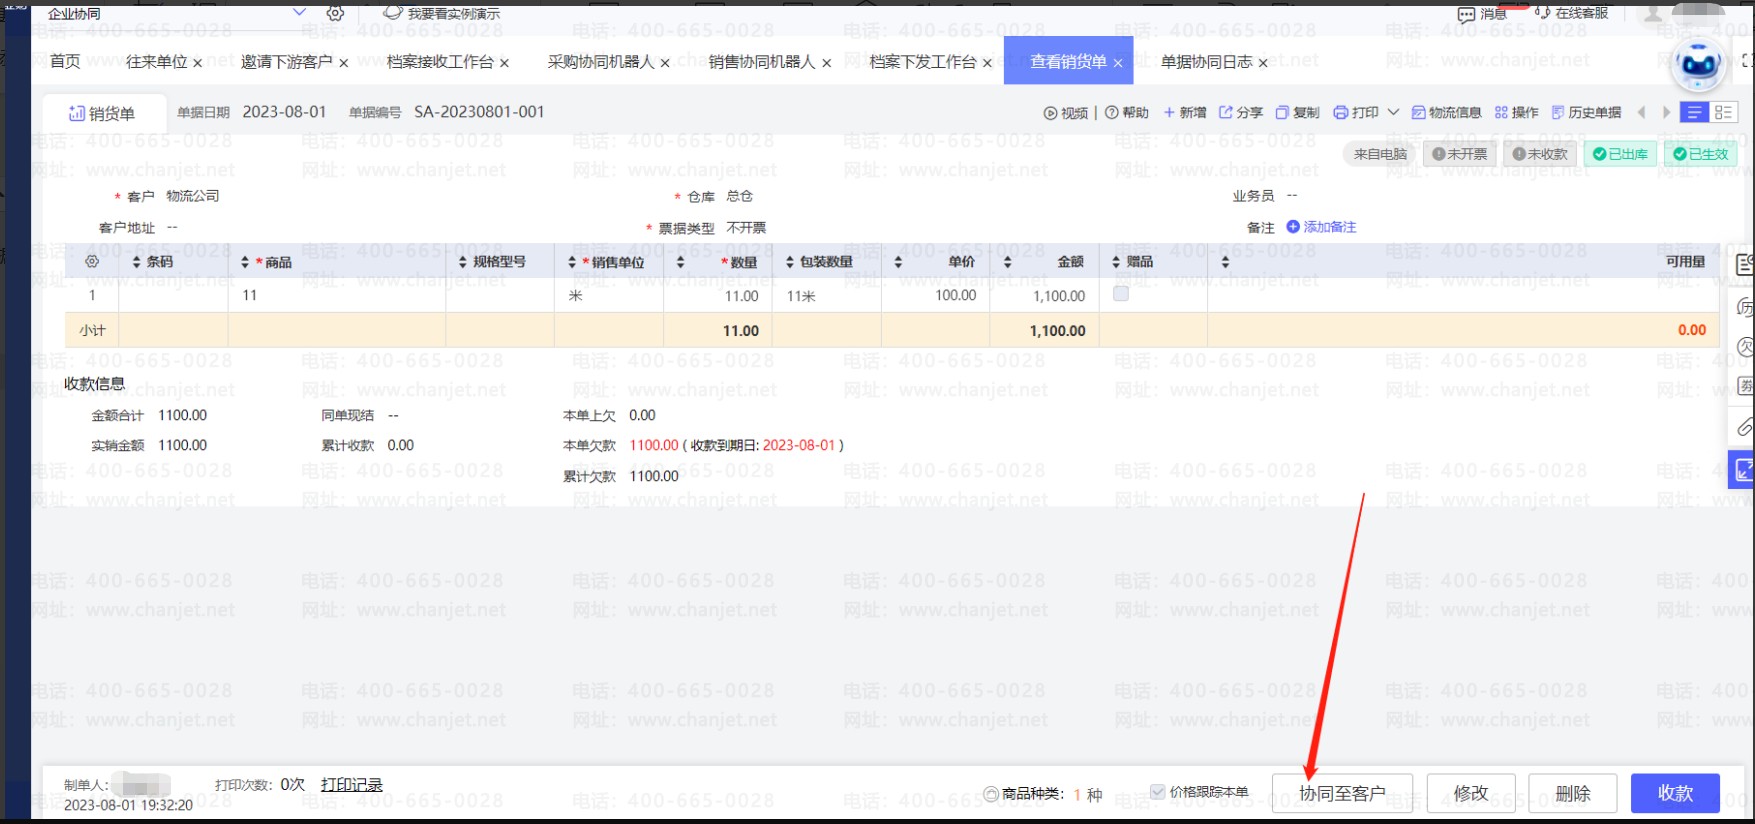Switch to 邀请下游客户 tab
This screenshot has height=824, width=1755.
[x=286, y=62]
